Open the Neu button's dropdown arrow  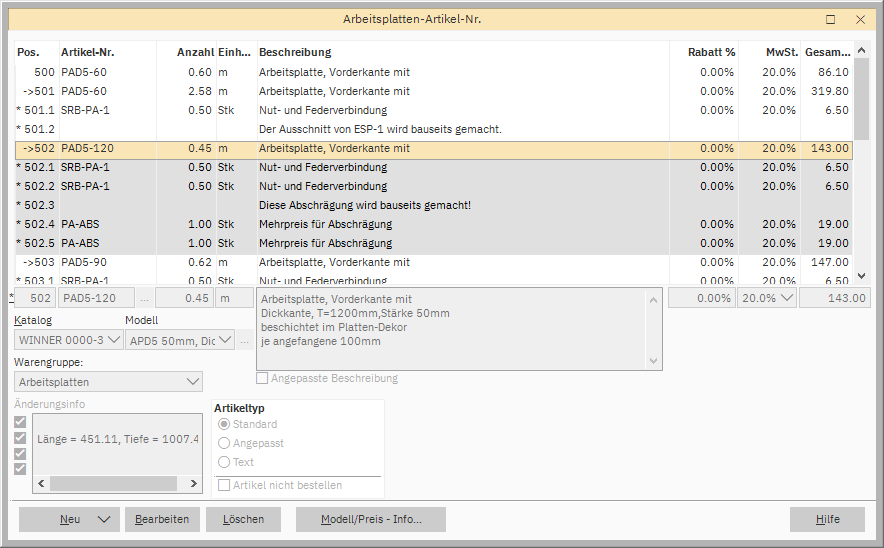click(103, 519)
